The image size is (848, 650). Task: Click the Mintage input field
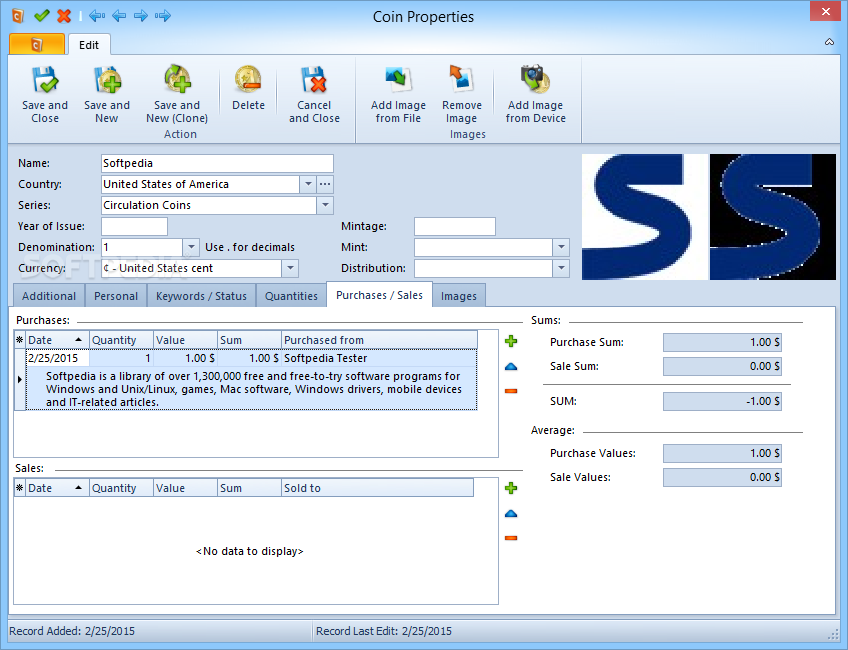click(455, 226)
